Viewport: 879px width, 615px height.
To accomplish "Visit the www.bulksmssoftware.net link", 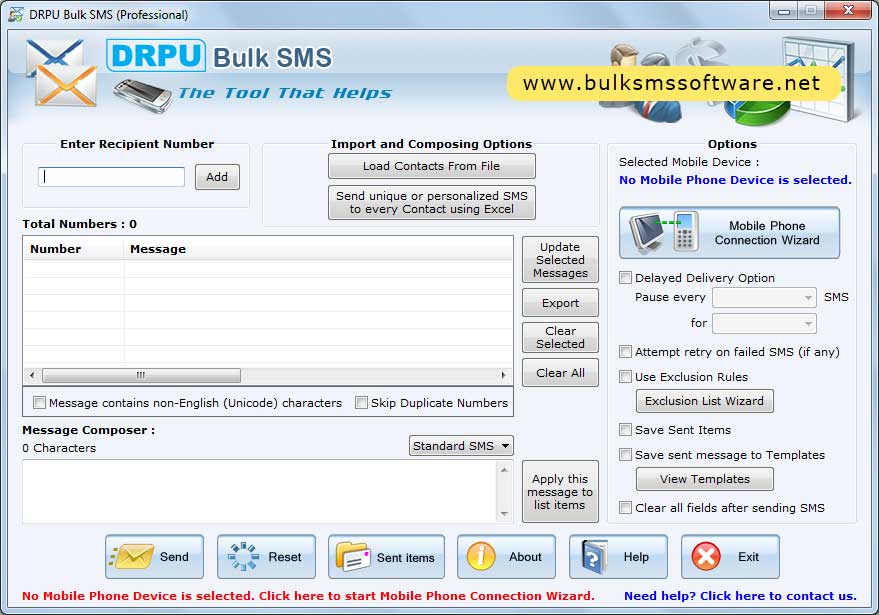I will (x=672, y=83).
